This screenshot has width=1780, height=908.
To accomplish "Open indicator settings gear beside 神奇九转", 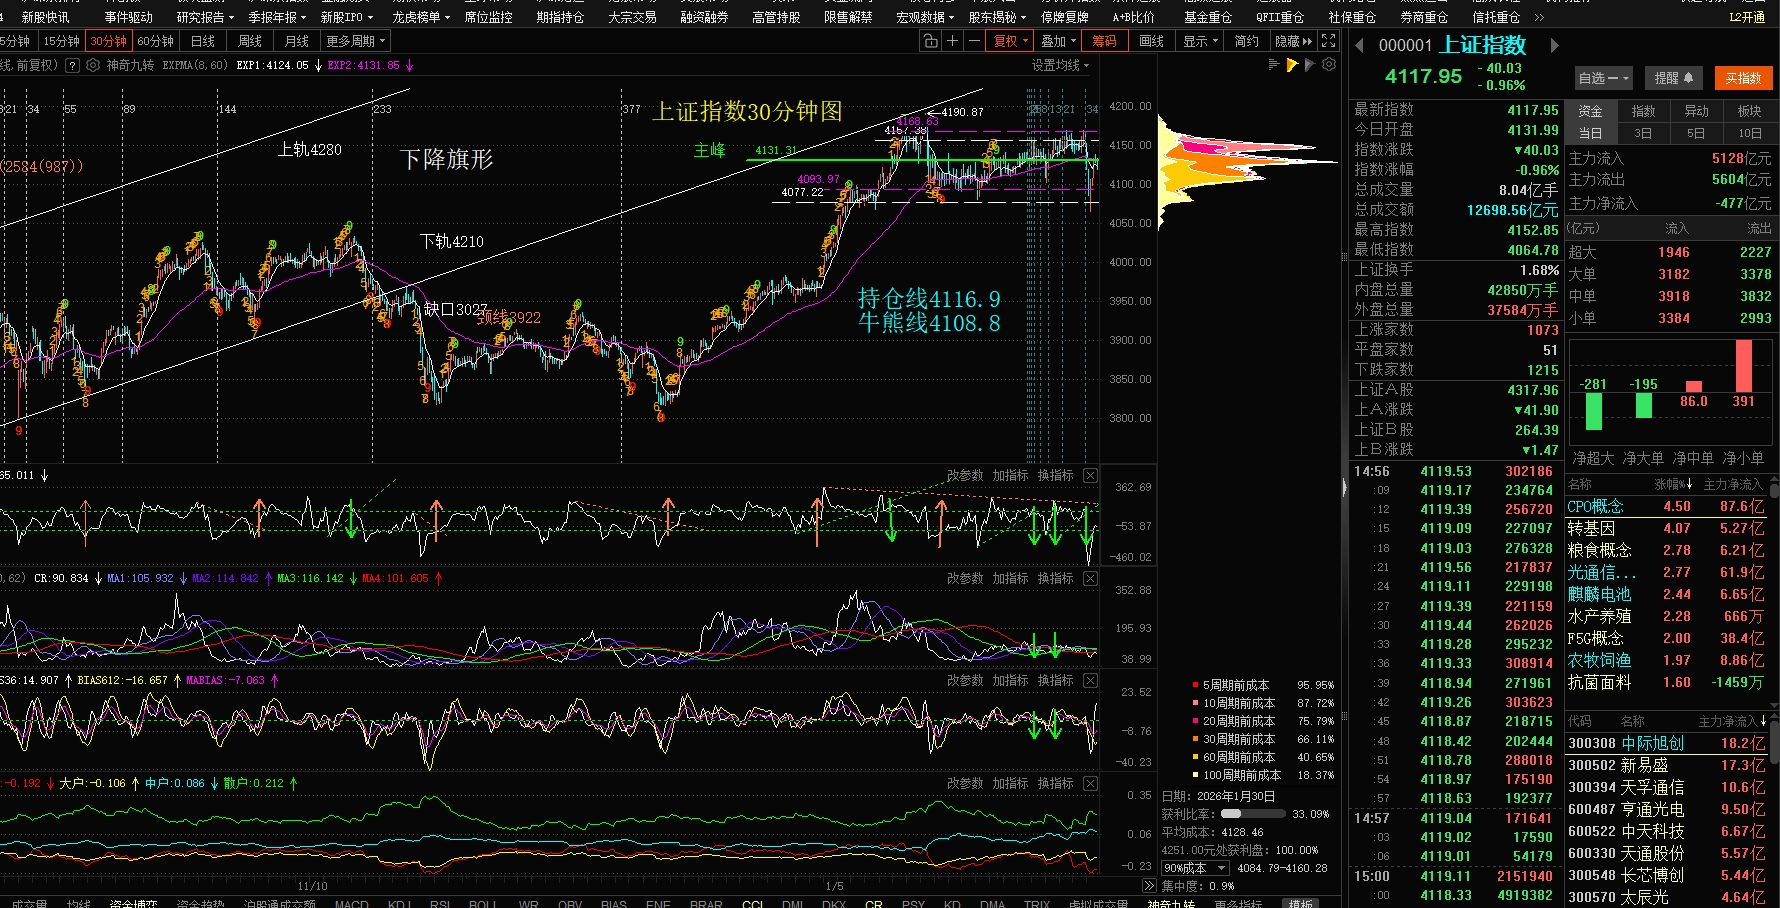I will point(93,65).
